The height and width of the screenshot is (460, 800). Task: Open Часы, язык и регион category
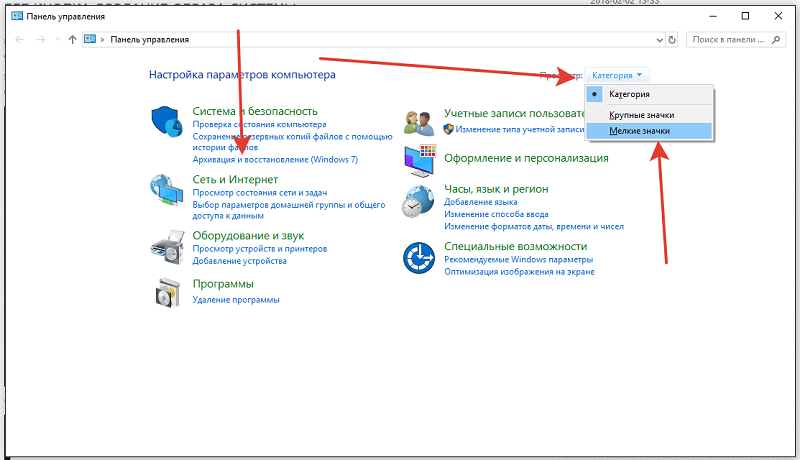pos(496,189)
